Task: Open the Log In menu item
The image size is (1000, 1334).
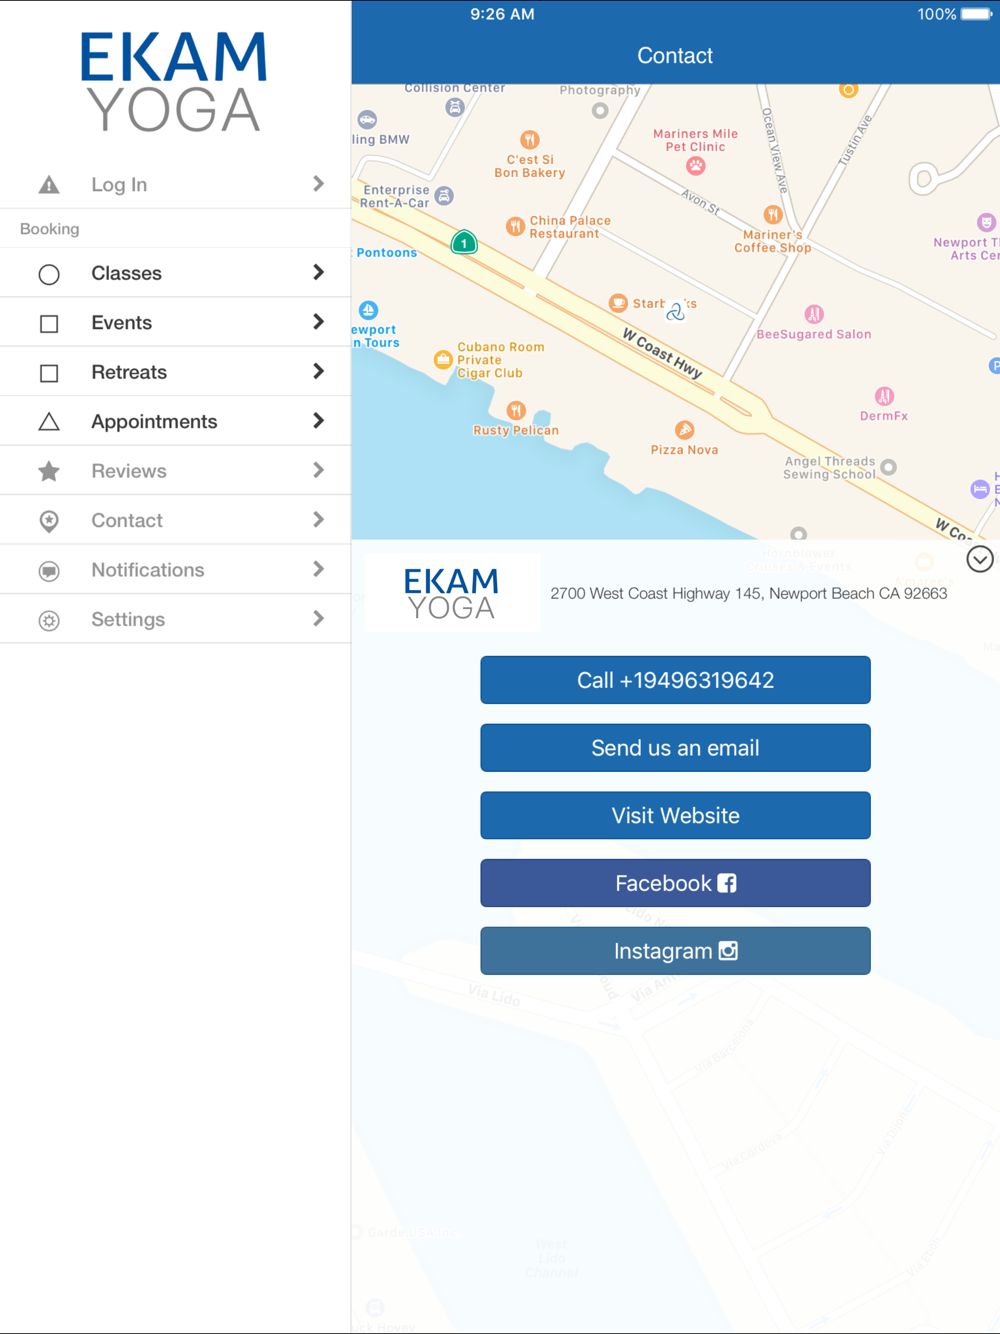Action: [x=175, y=184]
